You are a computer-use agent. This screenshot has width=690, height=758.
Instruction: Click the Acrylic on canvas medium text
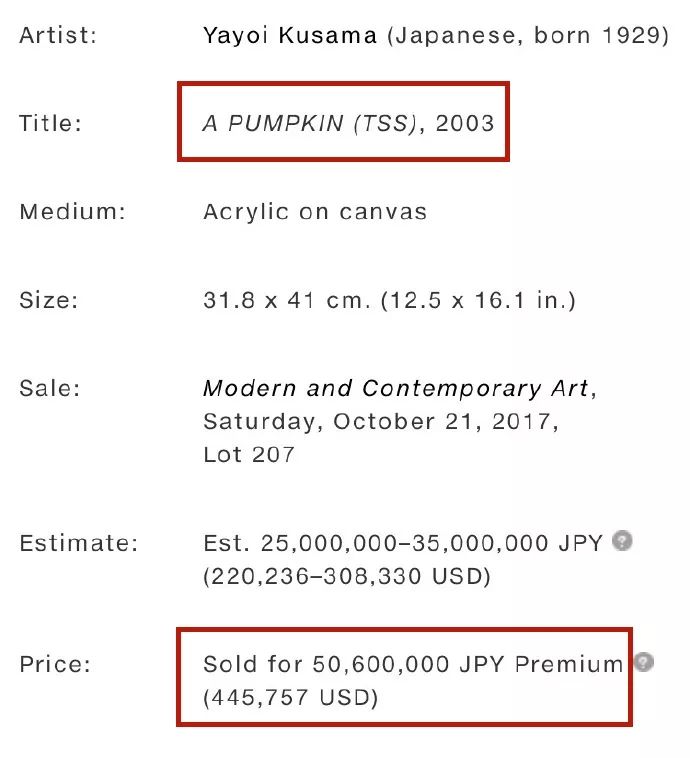[x=315, y=212]
